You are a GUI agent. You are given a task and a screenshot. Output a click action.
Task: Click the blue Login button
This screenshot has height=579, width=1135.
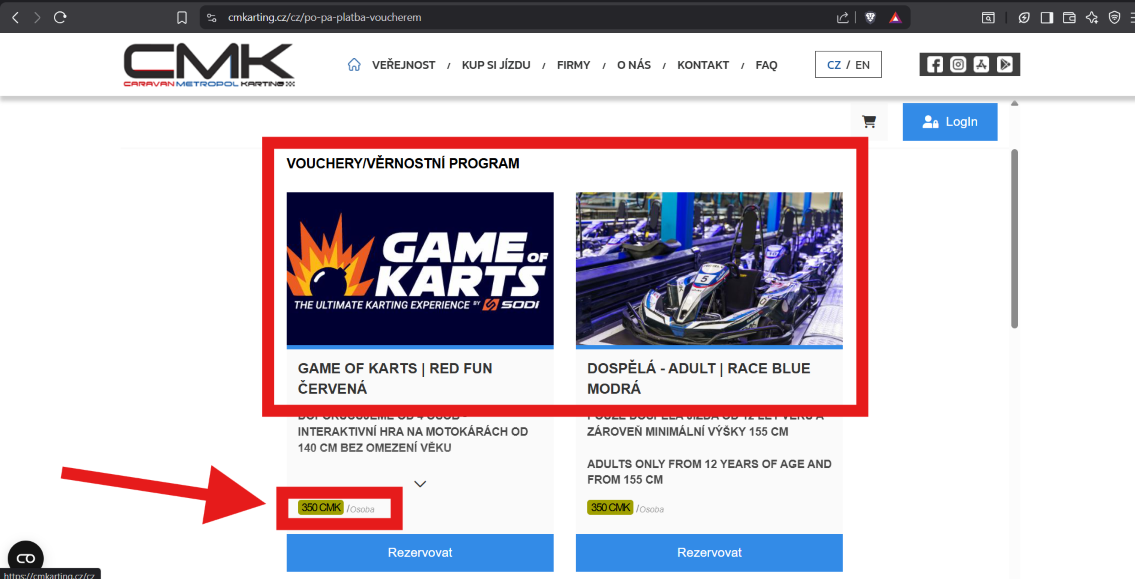tap(949, 122)
